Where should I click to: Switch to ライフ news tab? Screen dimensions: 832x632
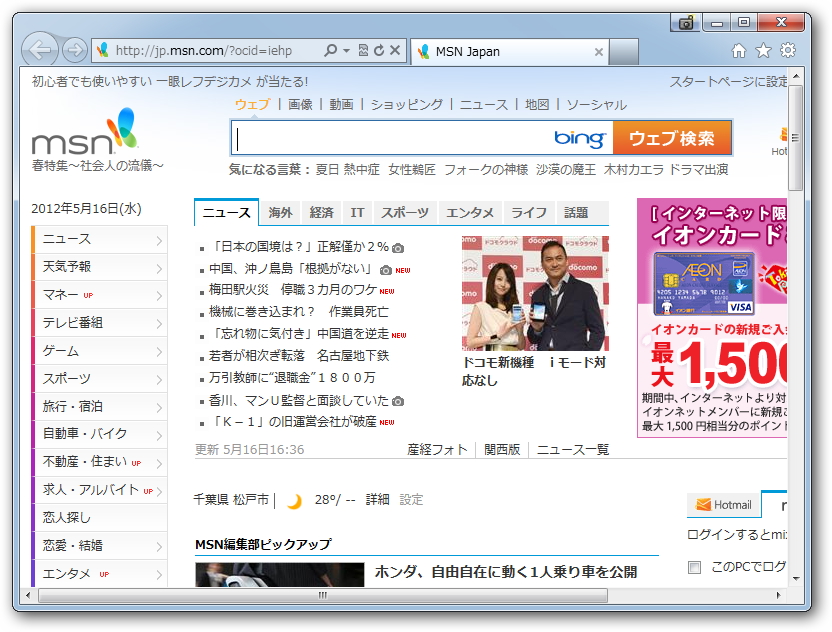[x=529, y=213]
